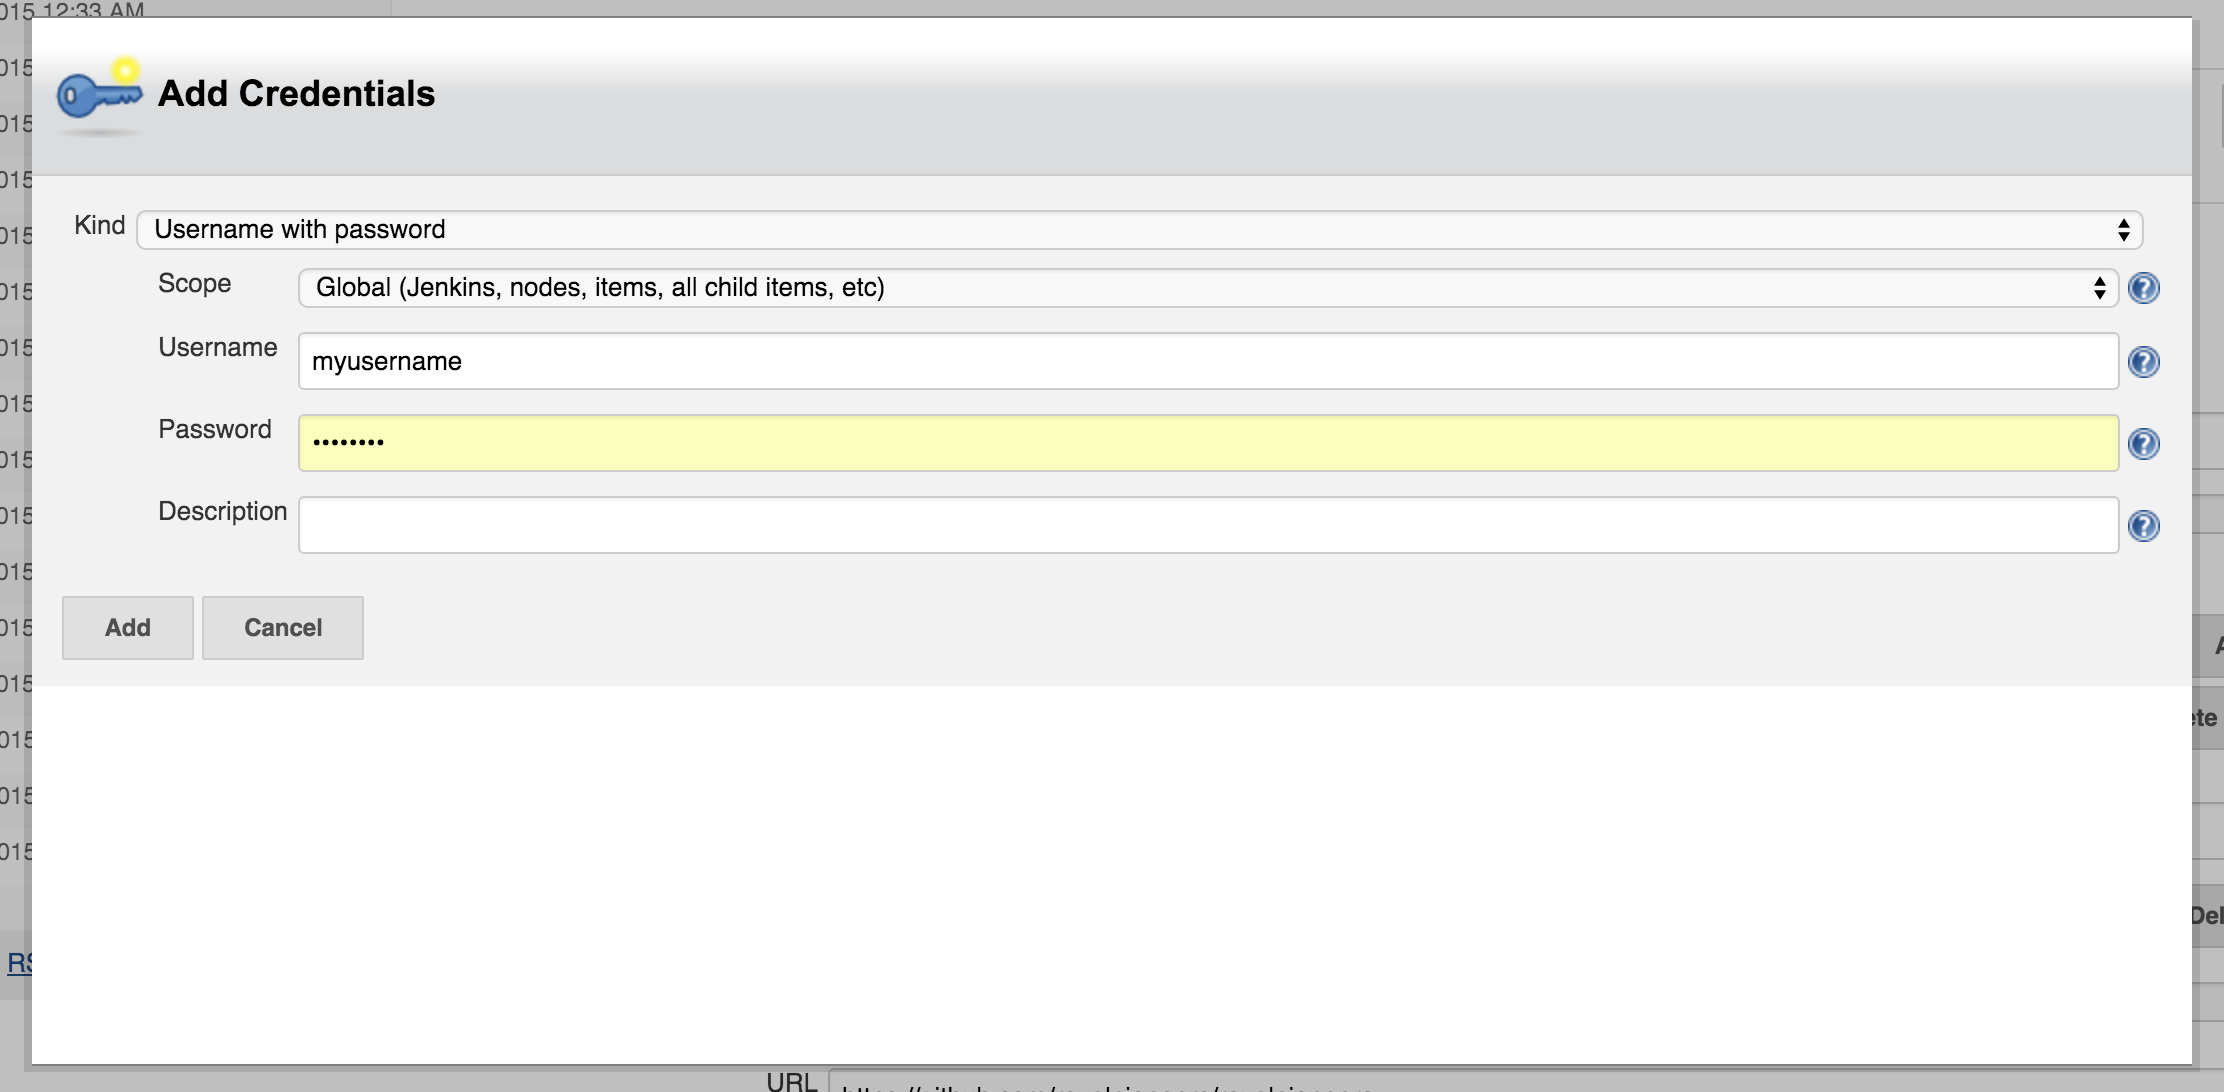Screen dimensions: 2224x1092
Task: Click into the Username text field
Action: click(x=1207, y=362)
